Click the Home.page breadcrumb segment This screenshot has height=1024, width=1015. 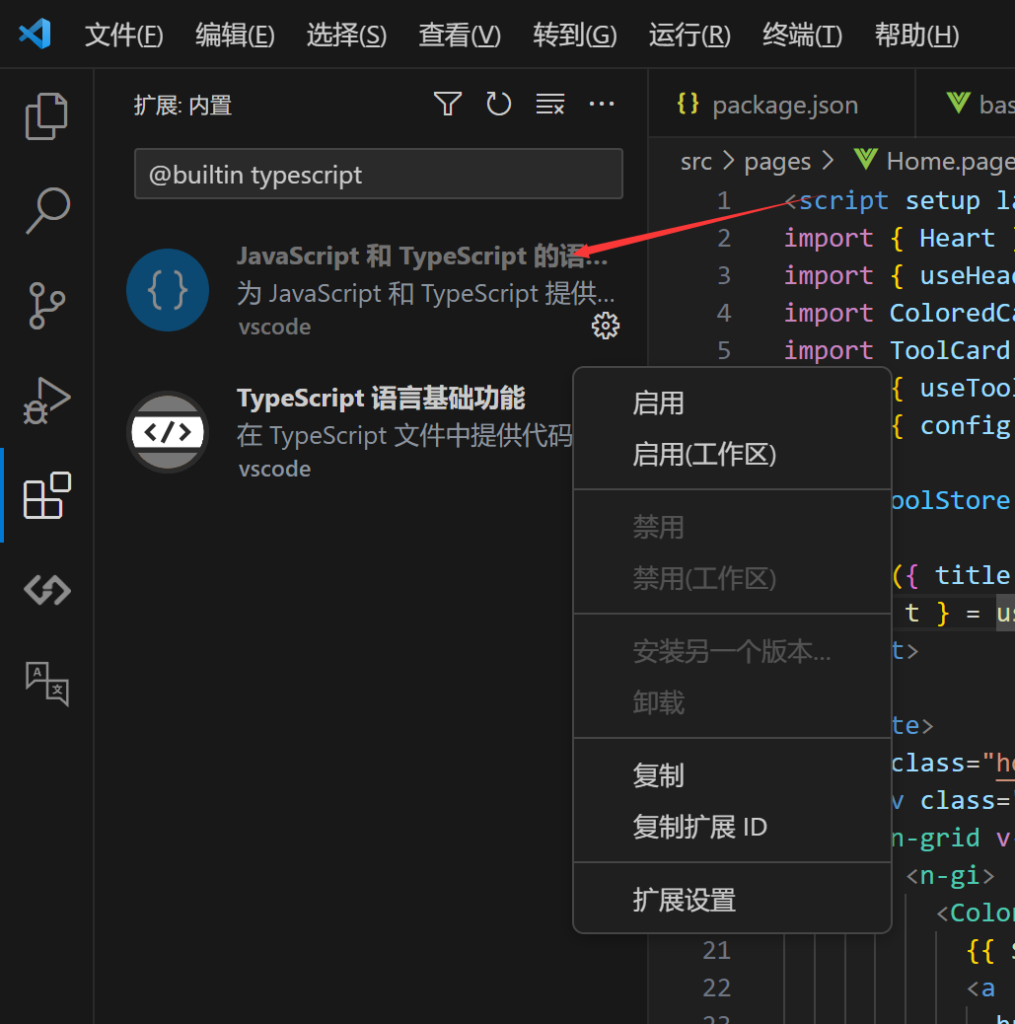point(950,161)
